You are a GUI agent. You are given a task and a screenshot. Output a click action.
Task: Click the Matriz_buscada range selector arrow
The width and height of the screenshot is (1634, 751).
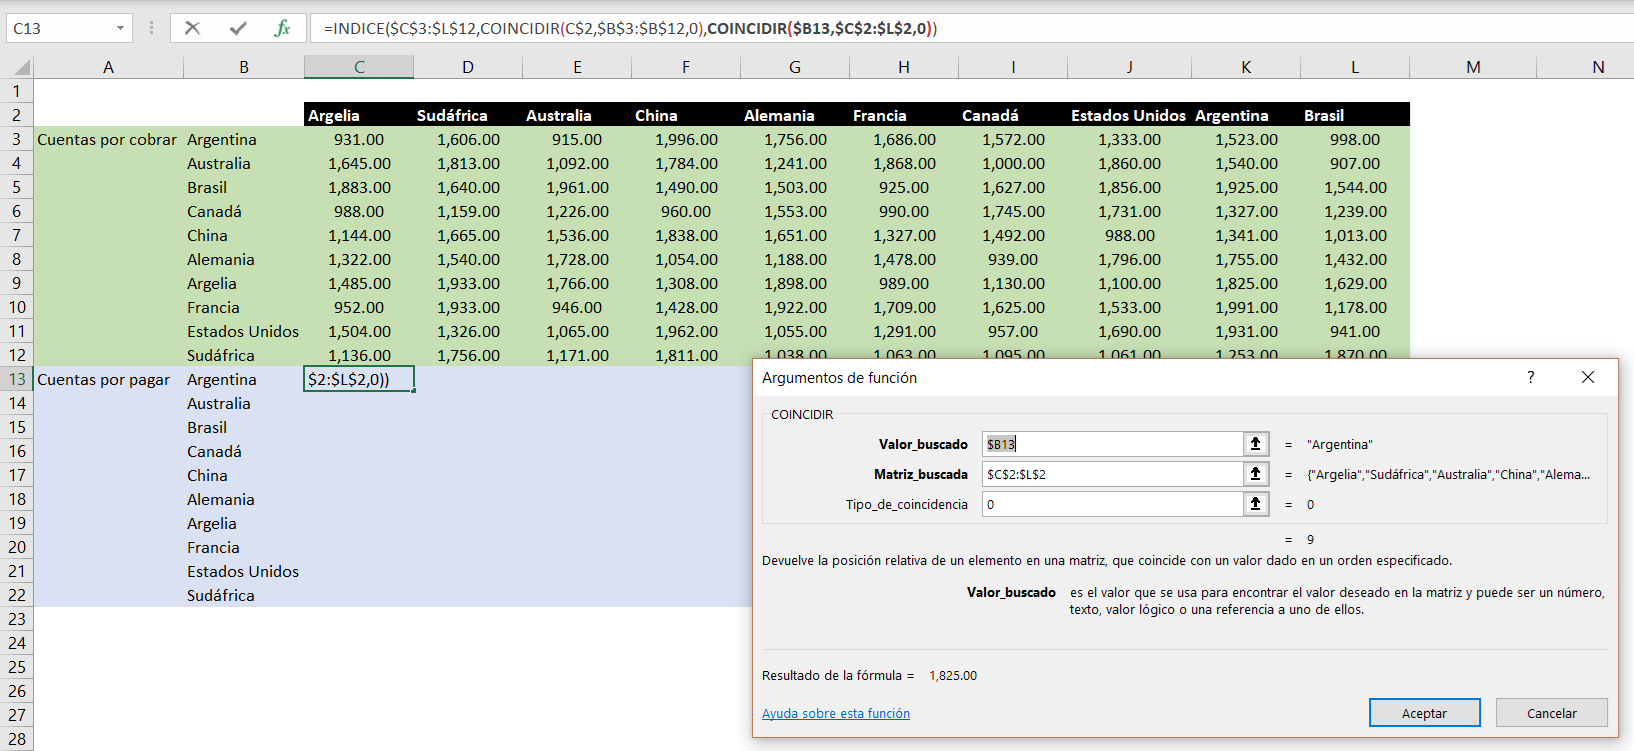click(1255, 474)
